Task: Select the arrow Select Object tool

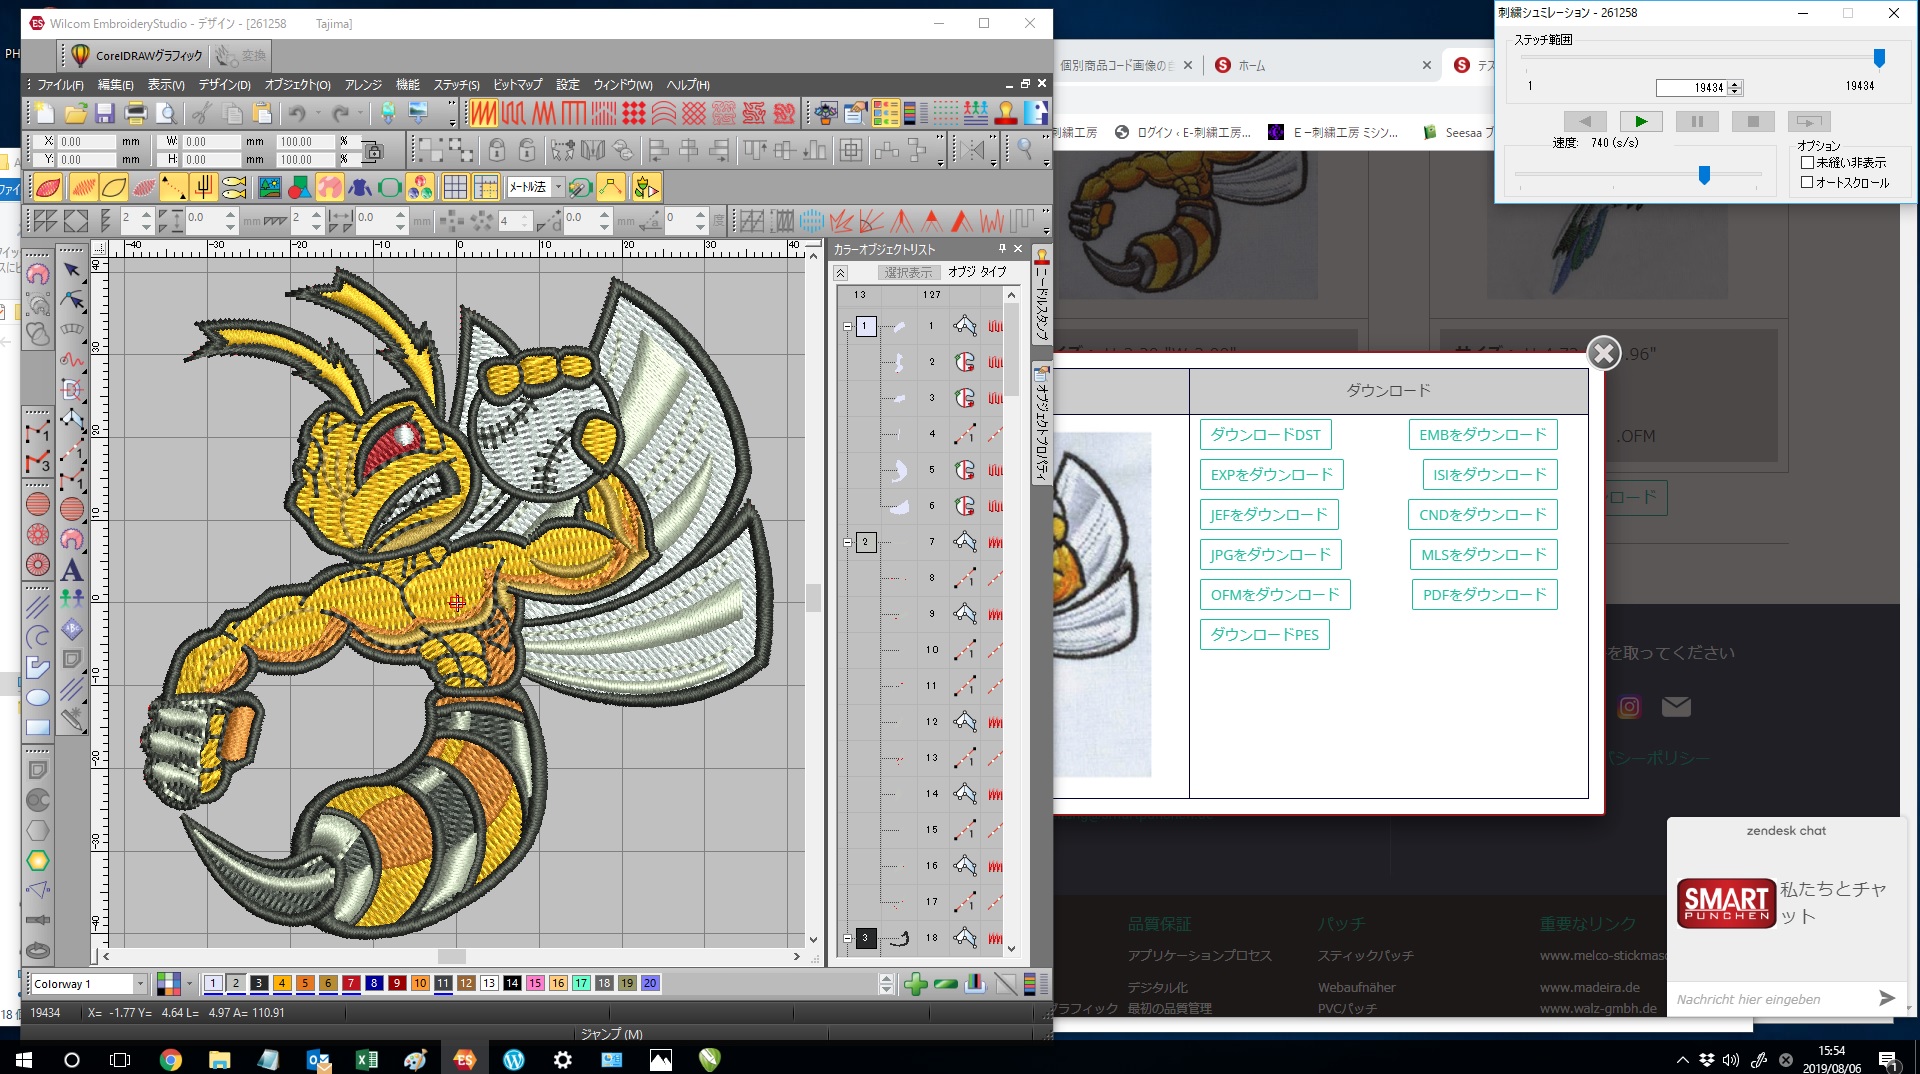Action: (x=72, y=270)
